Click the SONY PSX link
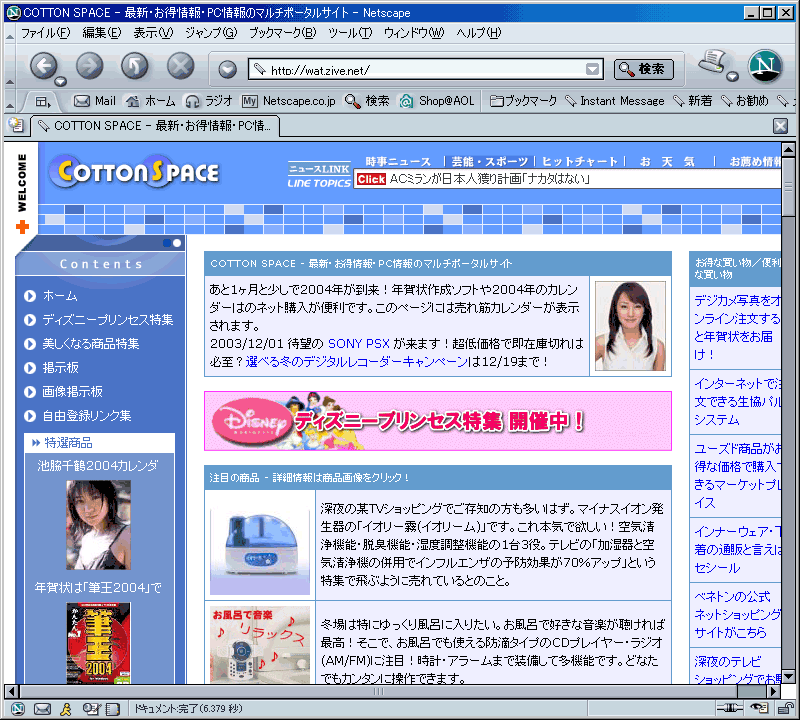 [x=359, y=344]
